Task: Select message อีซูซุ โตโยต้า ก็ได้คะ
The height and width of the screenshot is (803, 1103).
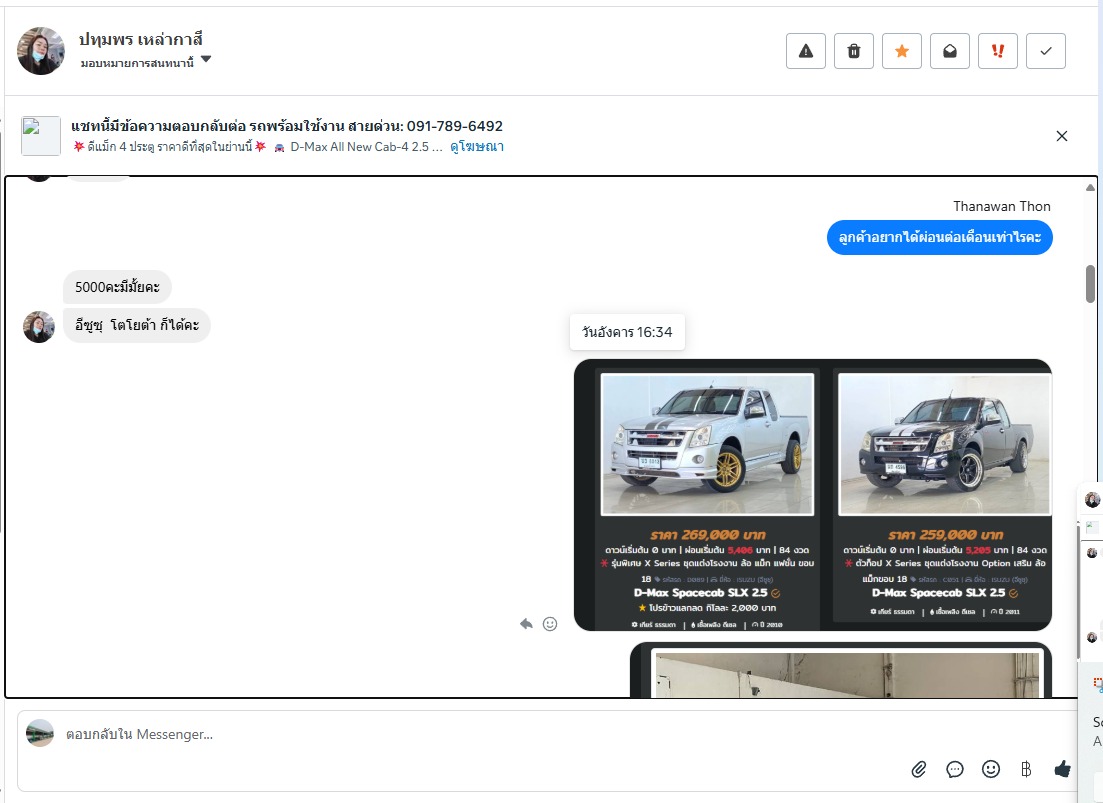Action: 137,325
